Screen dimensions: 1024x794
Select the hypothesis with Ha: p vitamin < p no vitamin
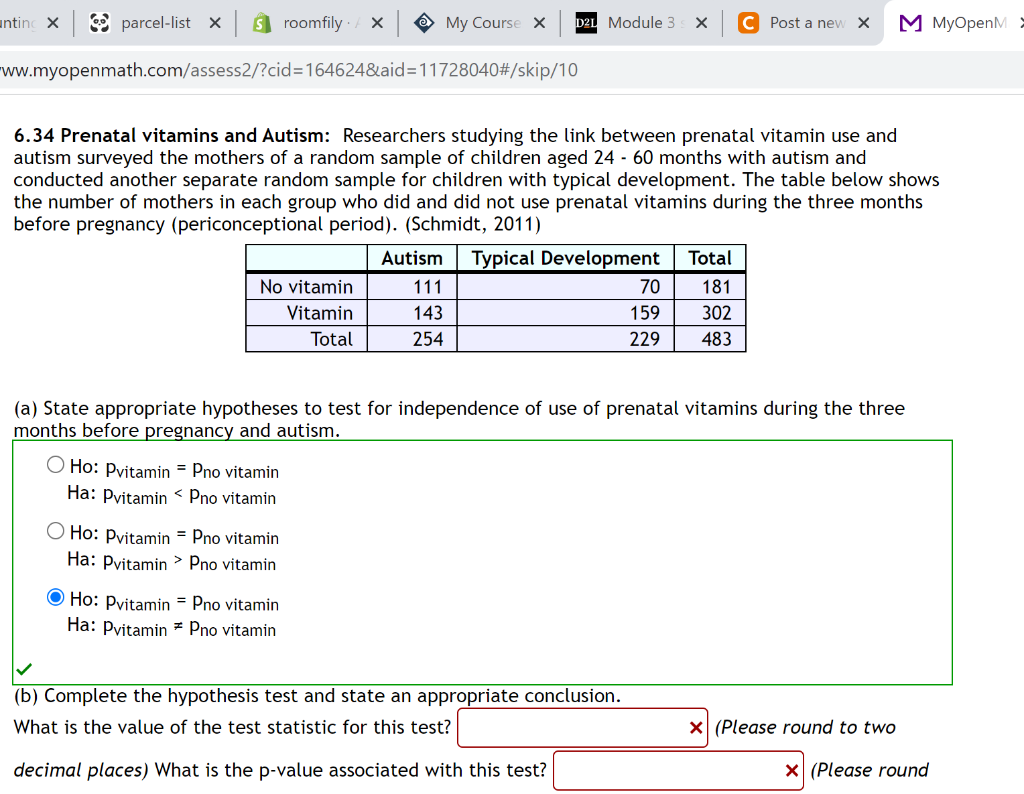56,464
